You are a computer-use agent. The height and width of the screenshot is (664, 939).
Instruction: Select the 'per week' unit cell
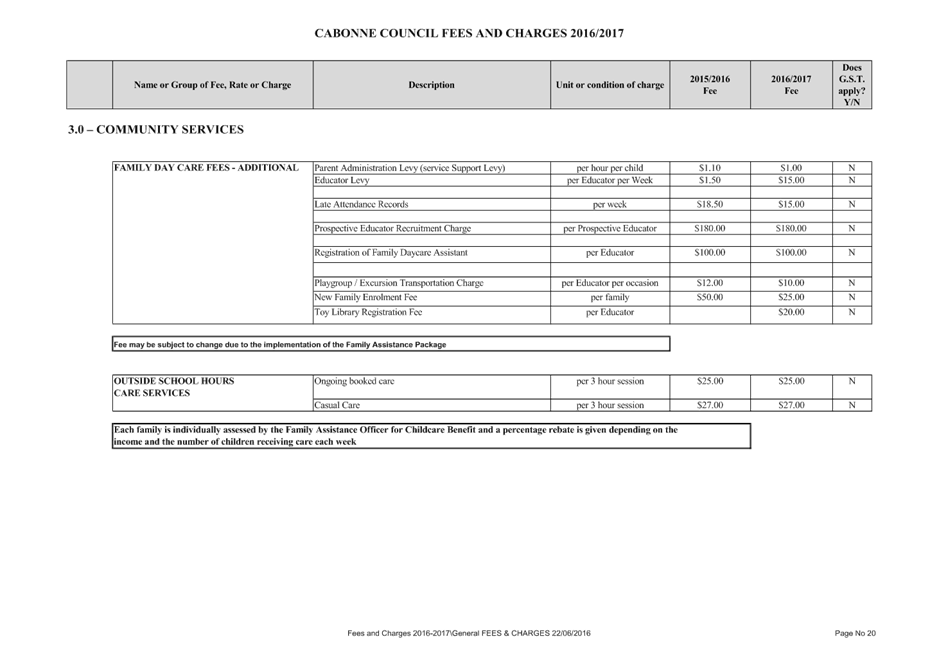tap(610, 204)
